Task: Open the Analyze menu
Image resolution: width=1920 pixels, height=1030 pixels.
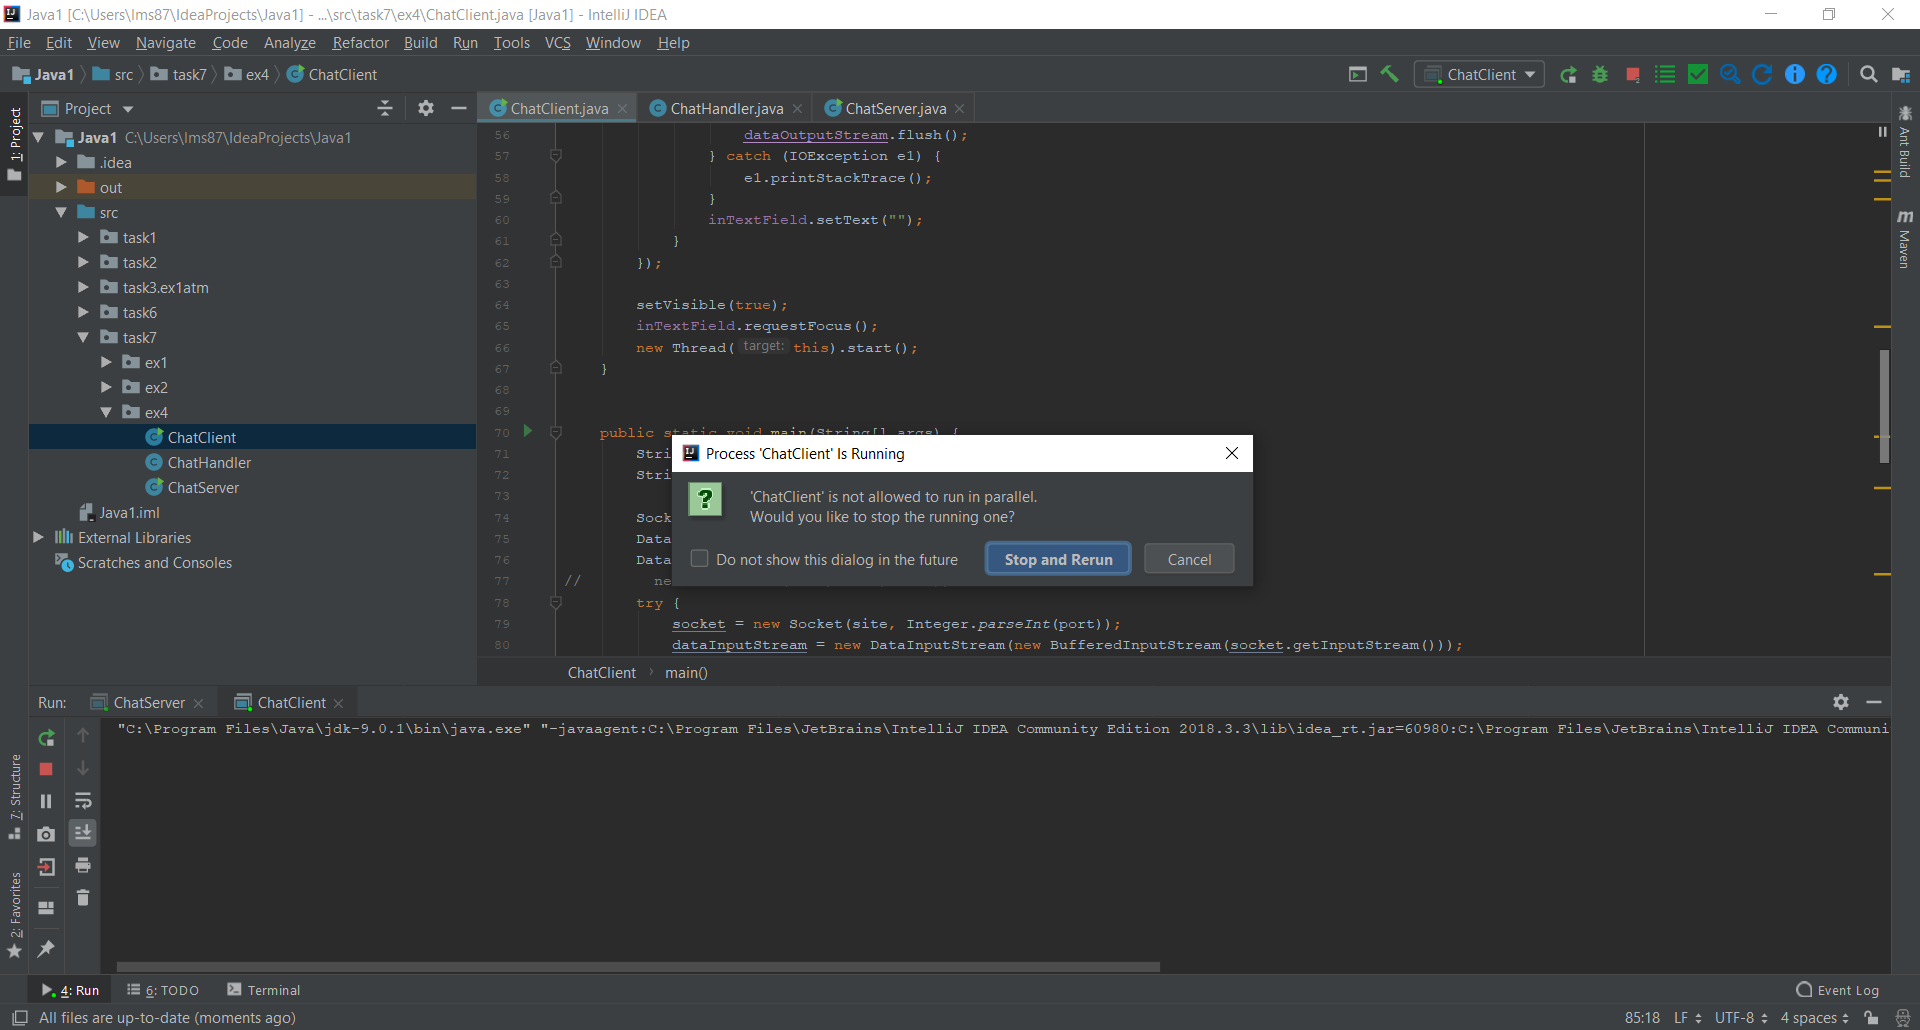Action: click(x=290, y=43)
